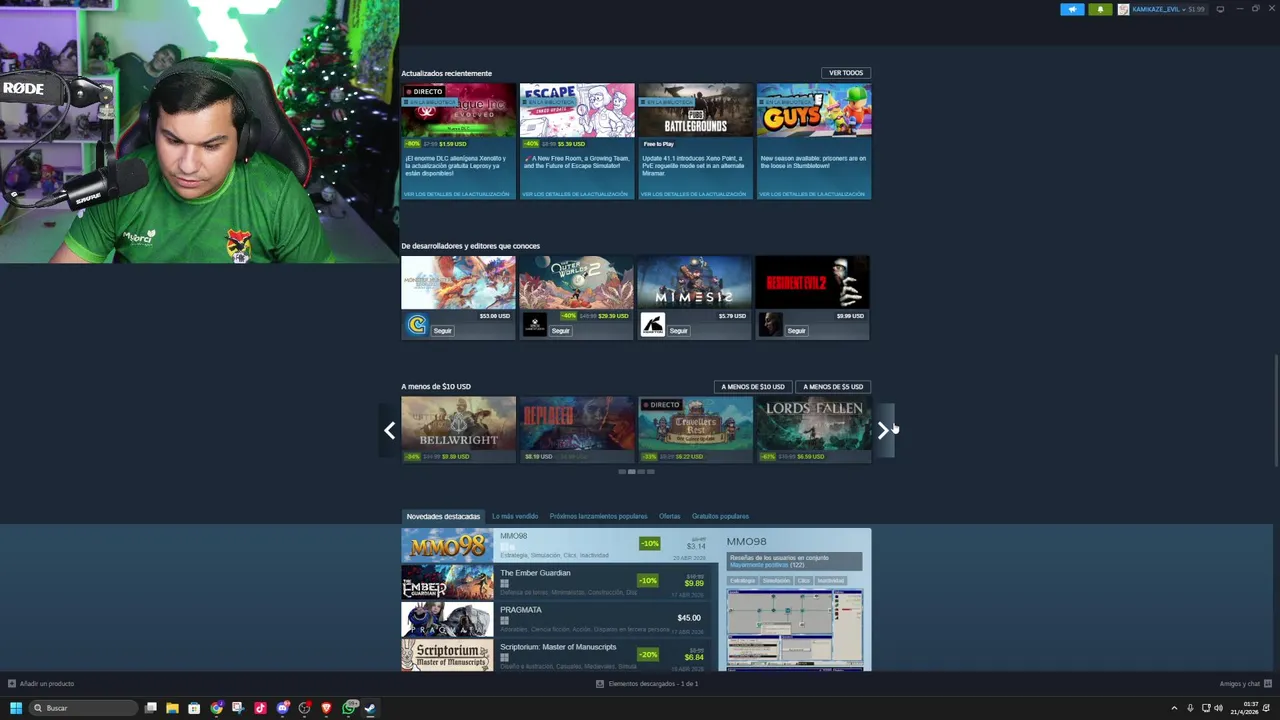The height and width of the screenshot is (720, 1280).
Task: Click the taskbar Buscar search box
Action: 84,708
